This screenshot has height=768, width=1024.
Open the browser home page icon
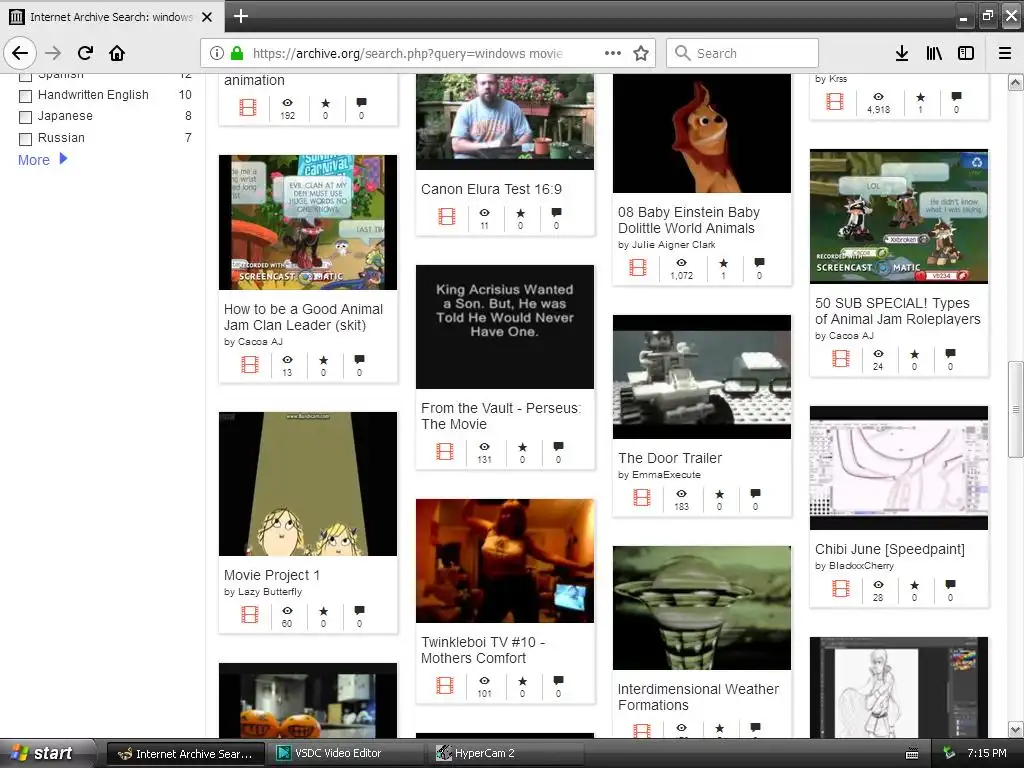click(x=117, y=53)
